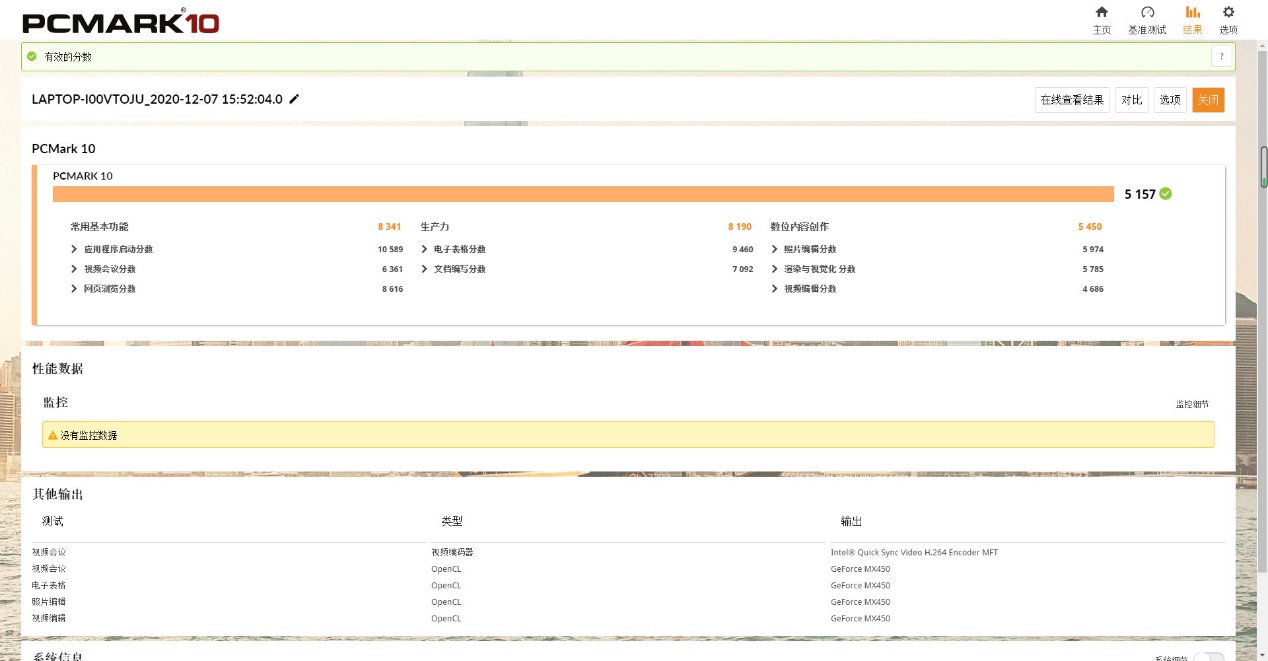The height and width of the screenshot is (661, 1268).
Task: Click the orange 关闭 button
Action: (1207, 100)
